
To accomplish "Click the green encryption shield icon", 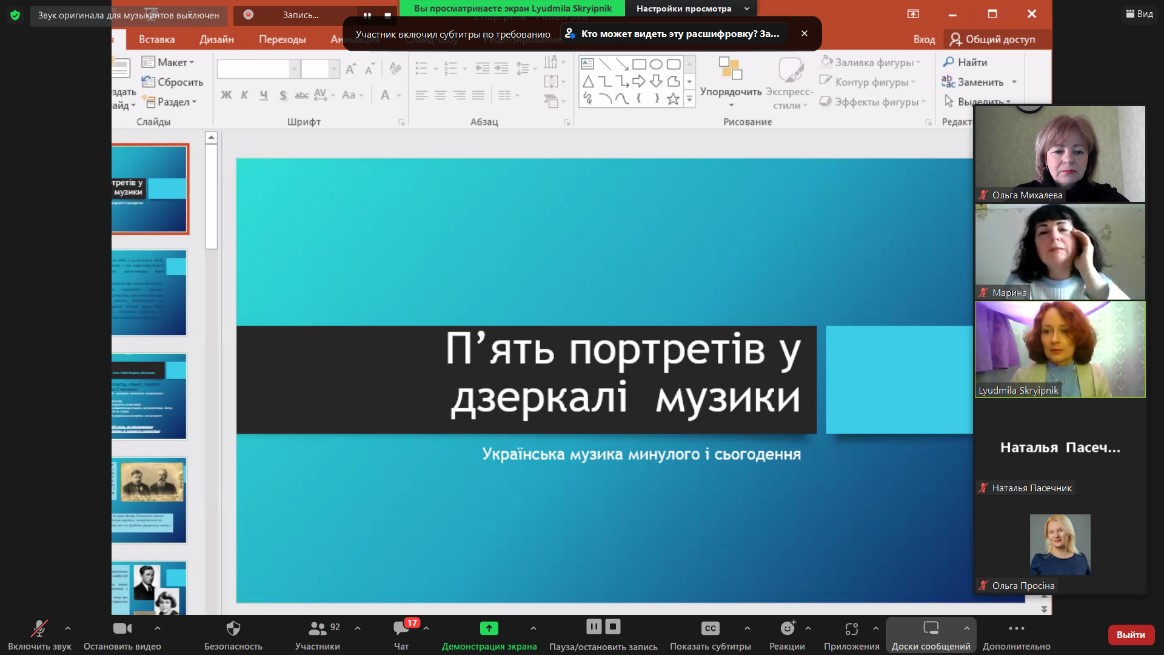I will point(15,14).
